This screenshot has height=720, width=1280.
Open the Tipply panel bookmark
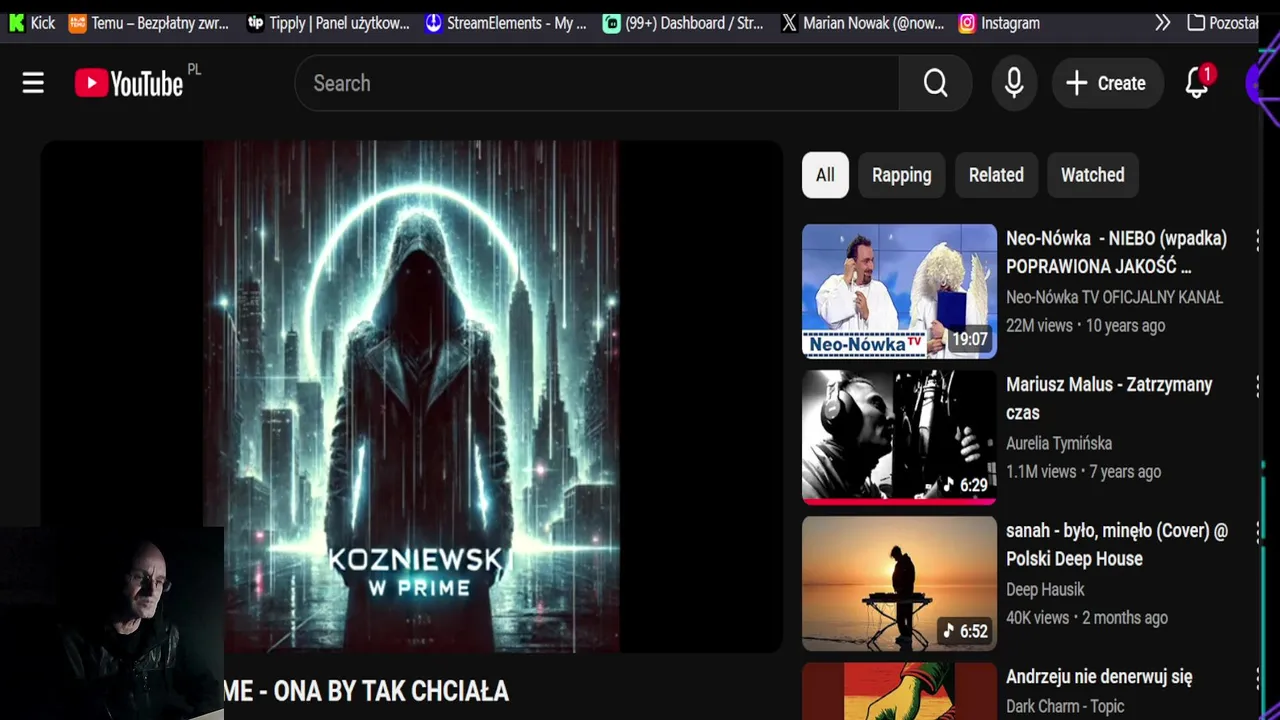(328, 23)
